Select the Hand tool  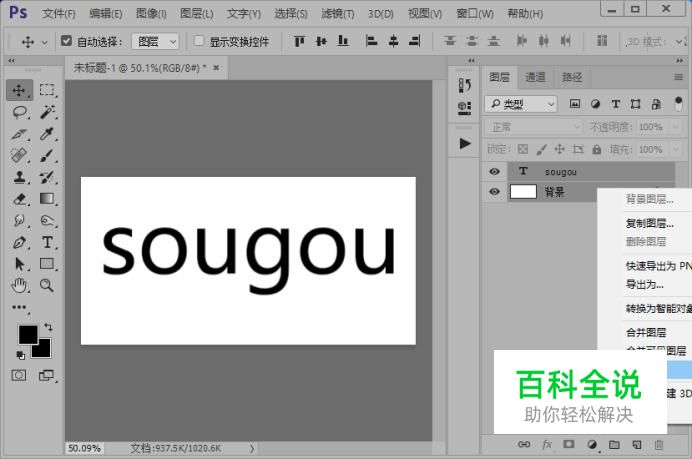click(x=19, y=286)
